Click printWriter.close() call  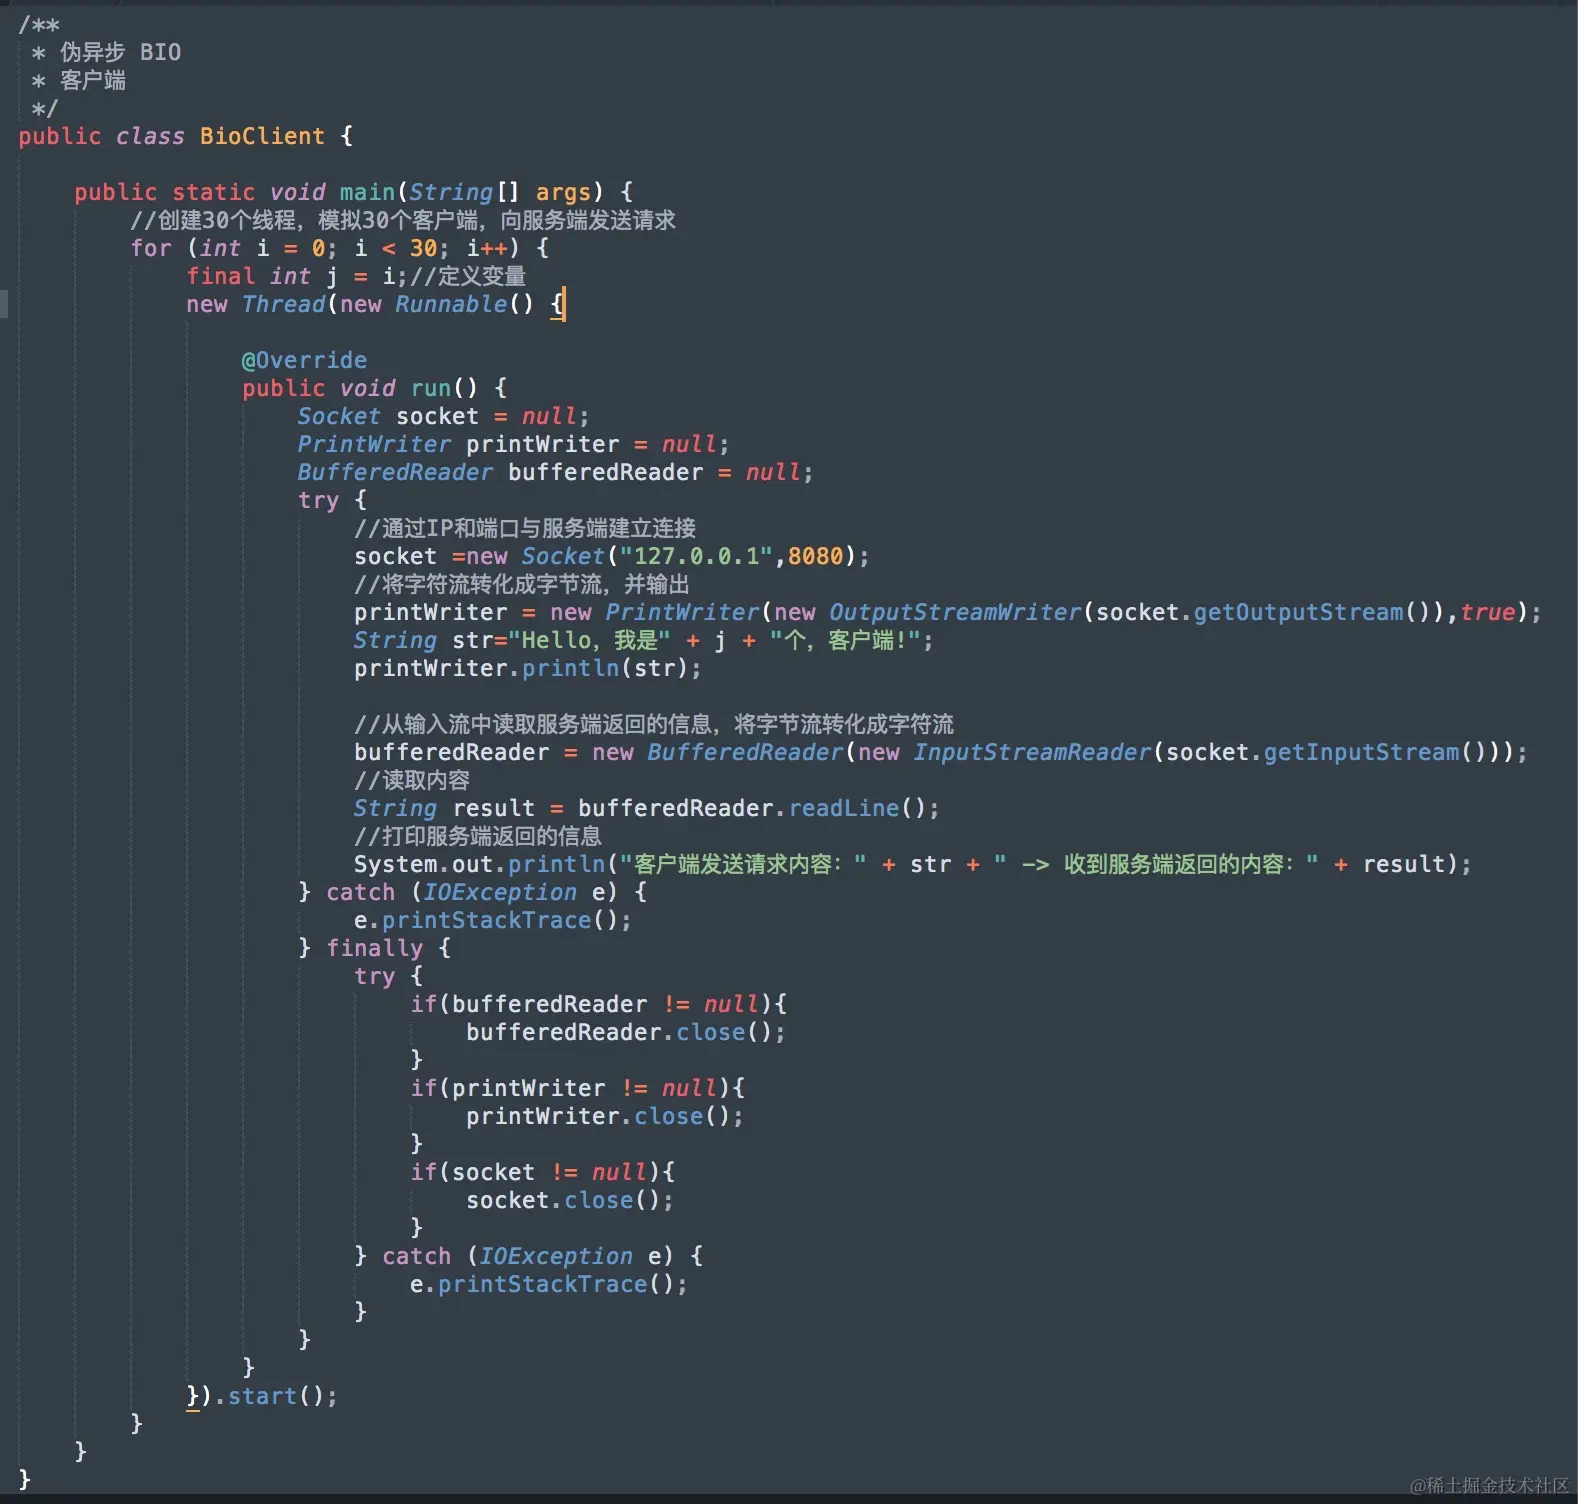[605, 1116]
